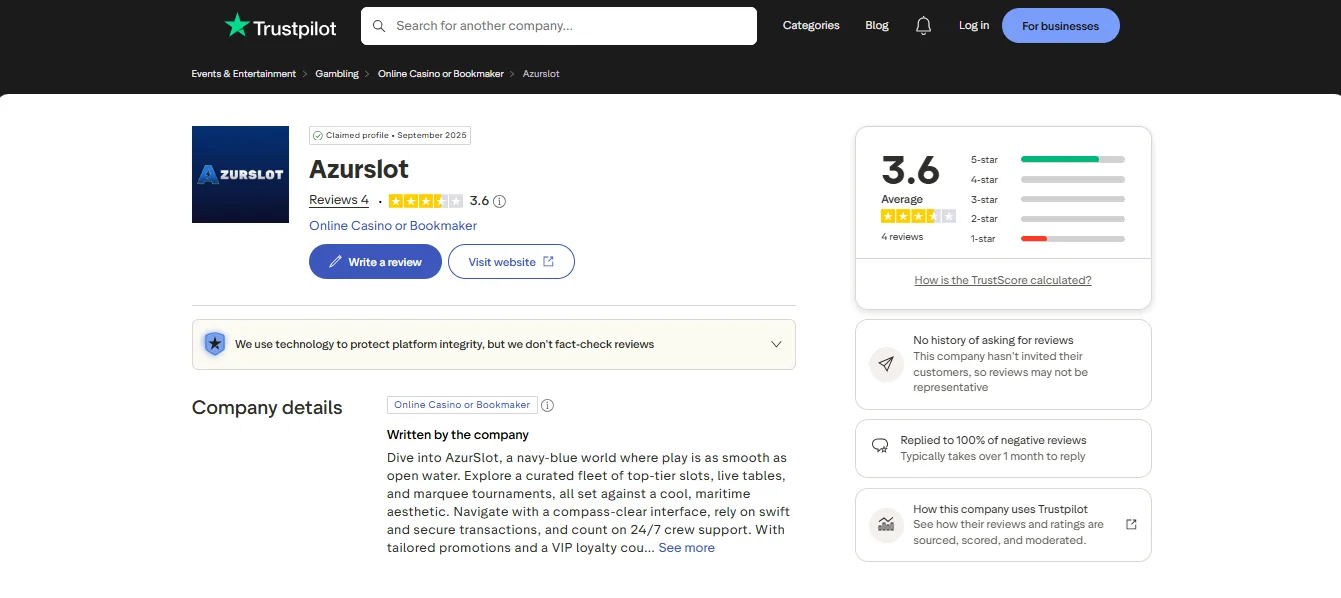Click the Azurslot company name heading
Screen dimensions: 1341x598
point(359,168)
